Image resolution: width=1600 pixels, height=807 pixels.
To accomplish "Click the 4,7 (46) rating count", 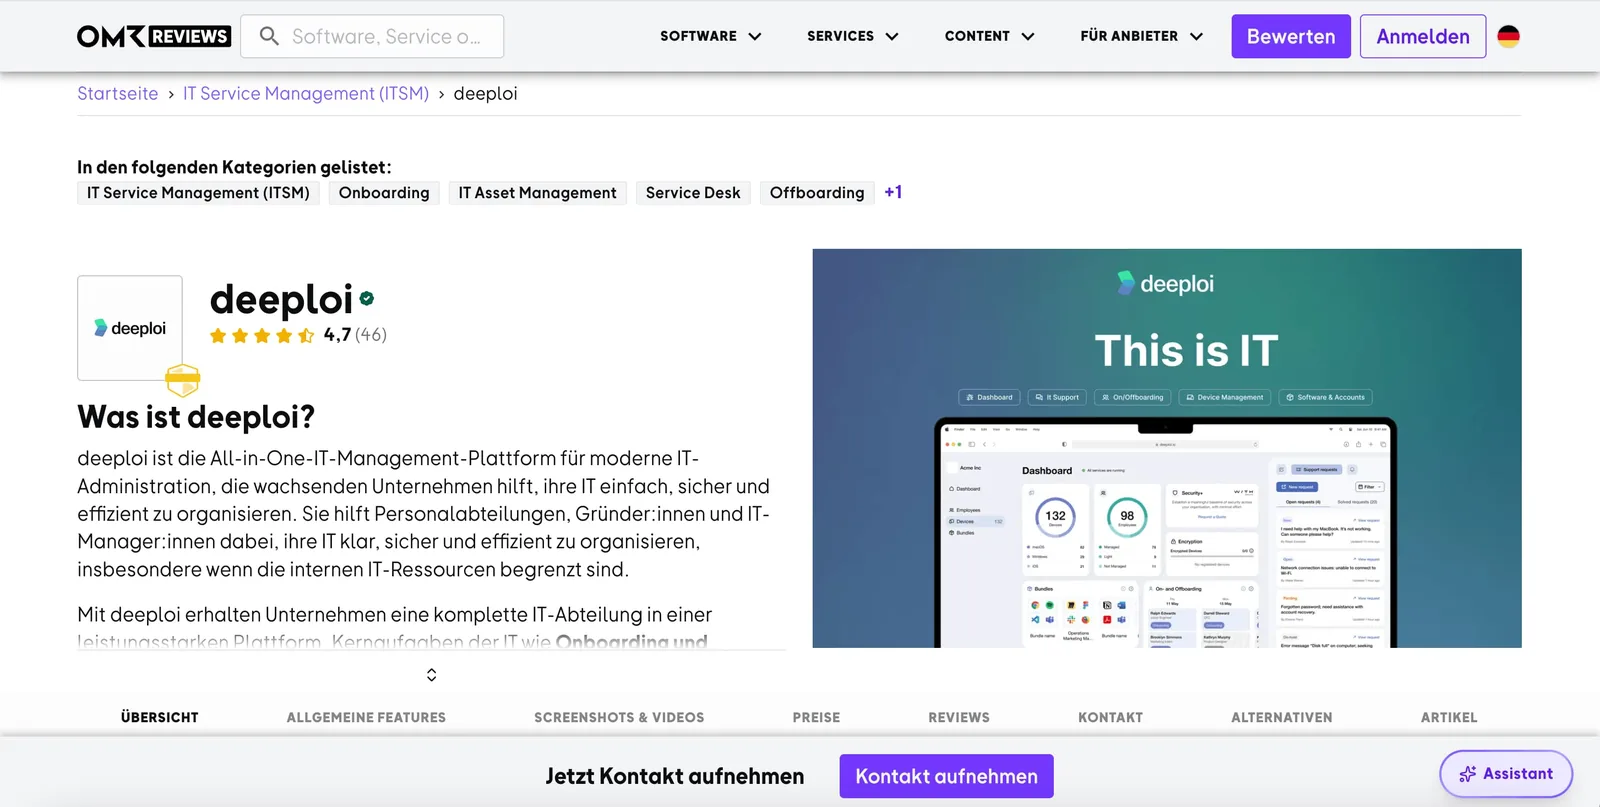I will coord(355,335).
